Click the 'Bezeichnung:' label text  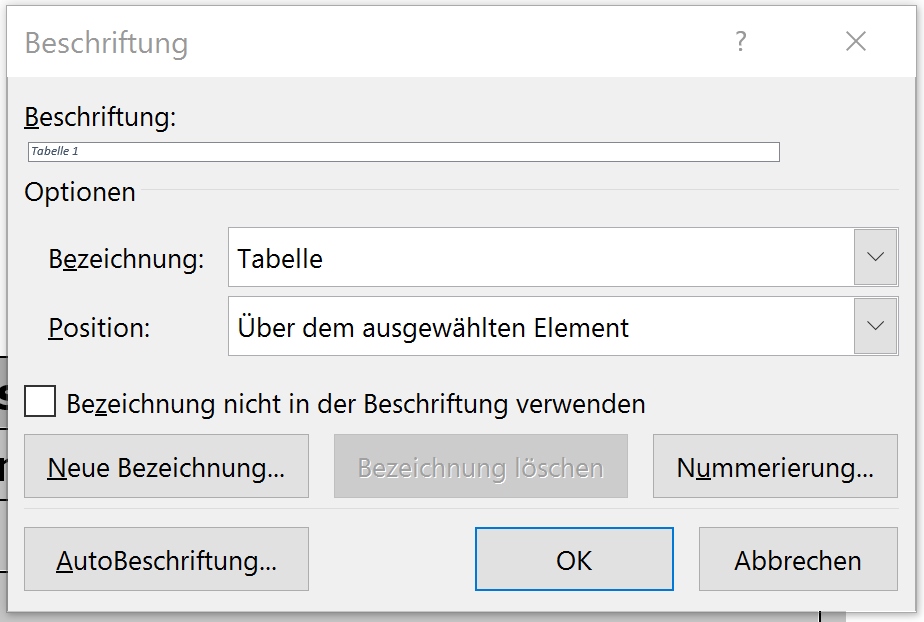(x=126, y=259)
